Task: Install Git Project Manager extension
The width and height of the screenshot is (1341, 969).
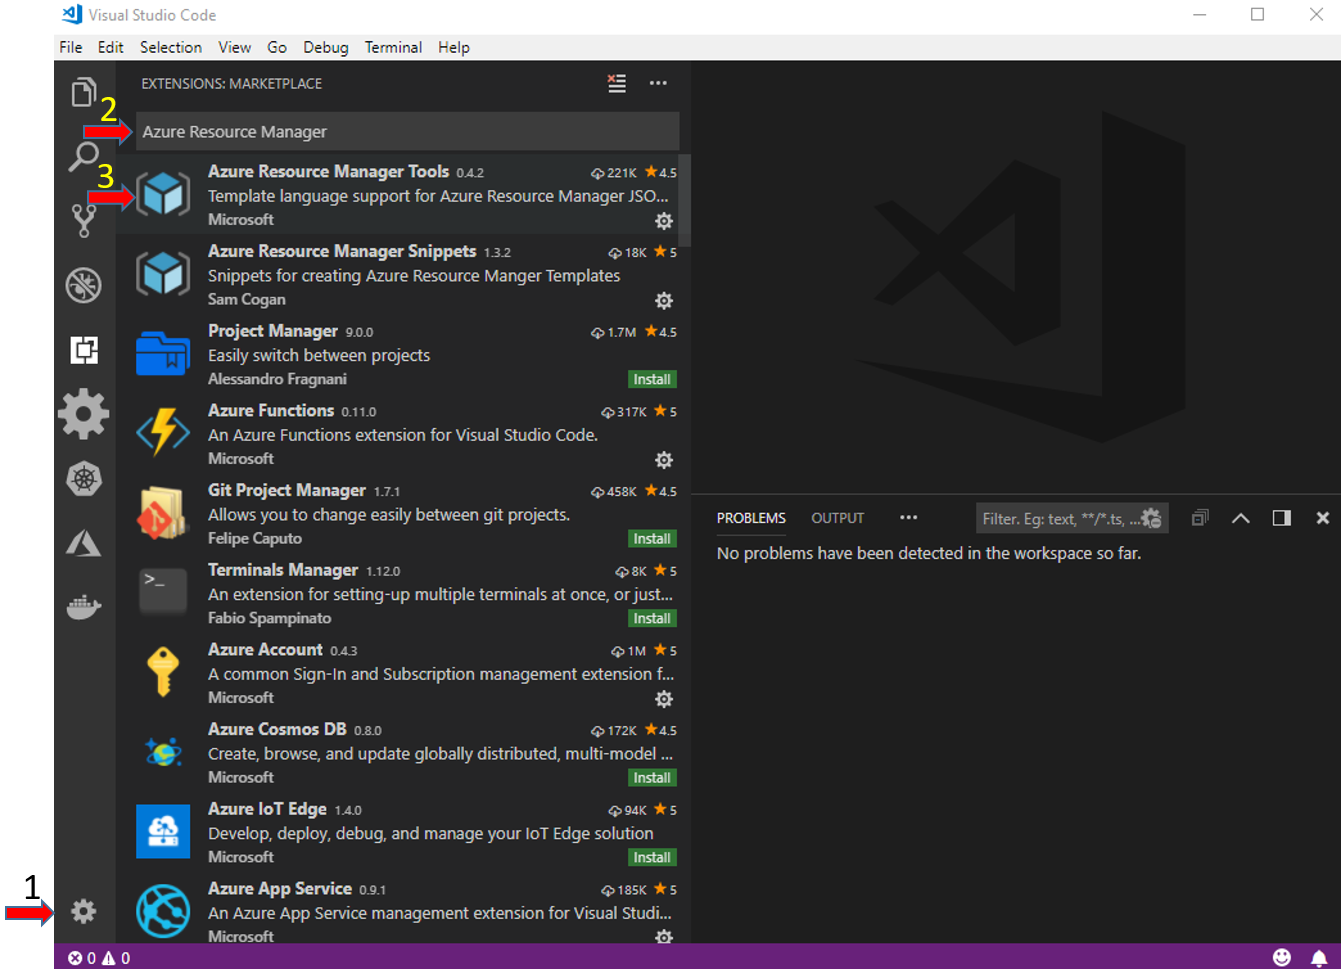Action: coord(652,539)
